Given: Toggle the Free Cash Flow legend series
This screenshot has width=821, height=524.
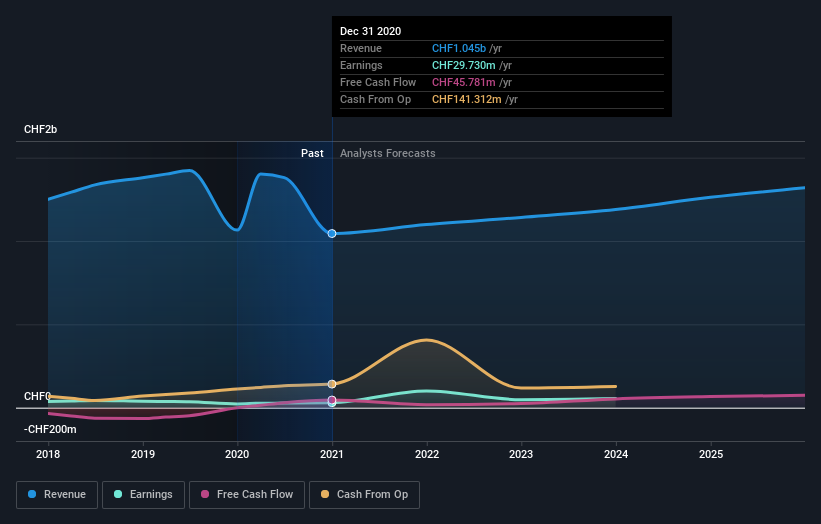Looking at the screenshot, I should (247, 495).
